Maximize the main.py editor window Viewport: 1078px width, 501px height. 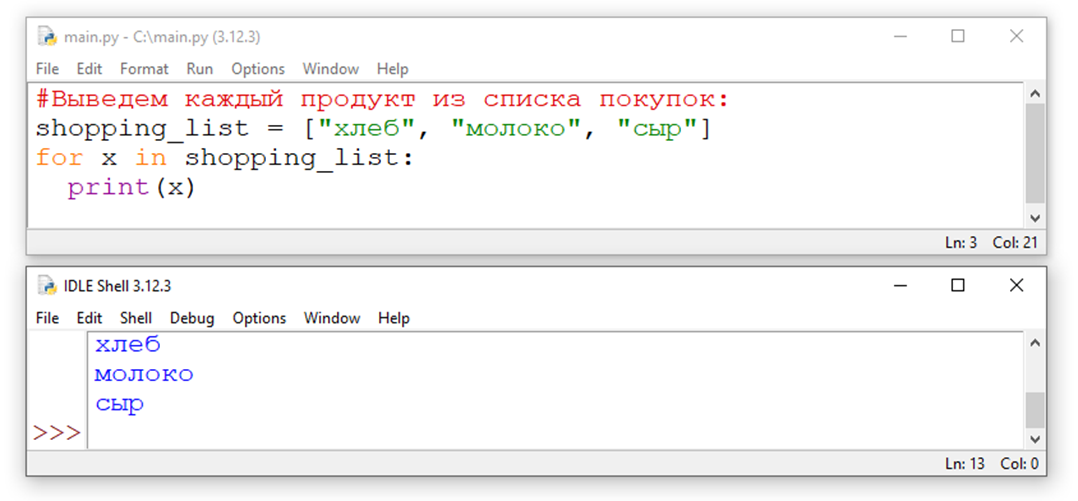(958, 36)
